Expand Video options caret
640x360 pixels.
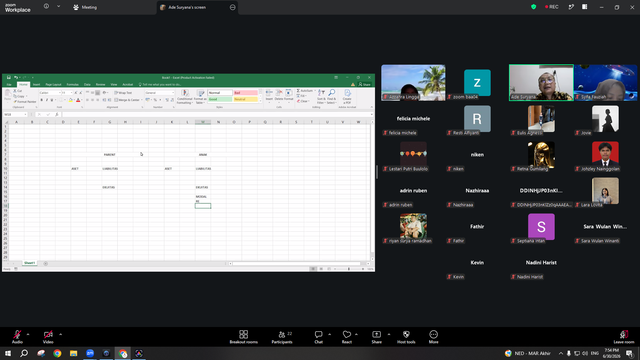[x=60, y=334]
